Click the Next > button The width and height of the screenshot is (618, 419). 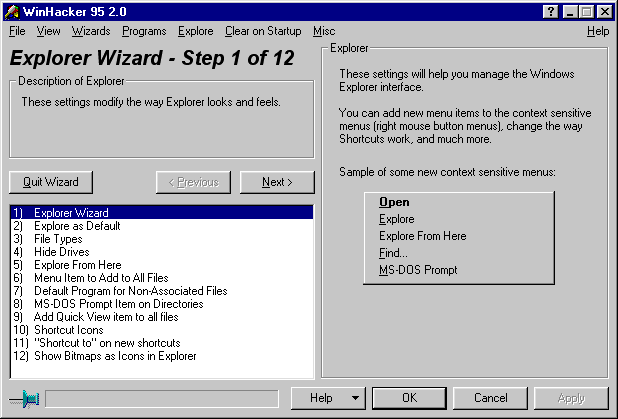coord(277,182)
